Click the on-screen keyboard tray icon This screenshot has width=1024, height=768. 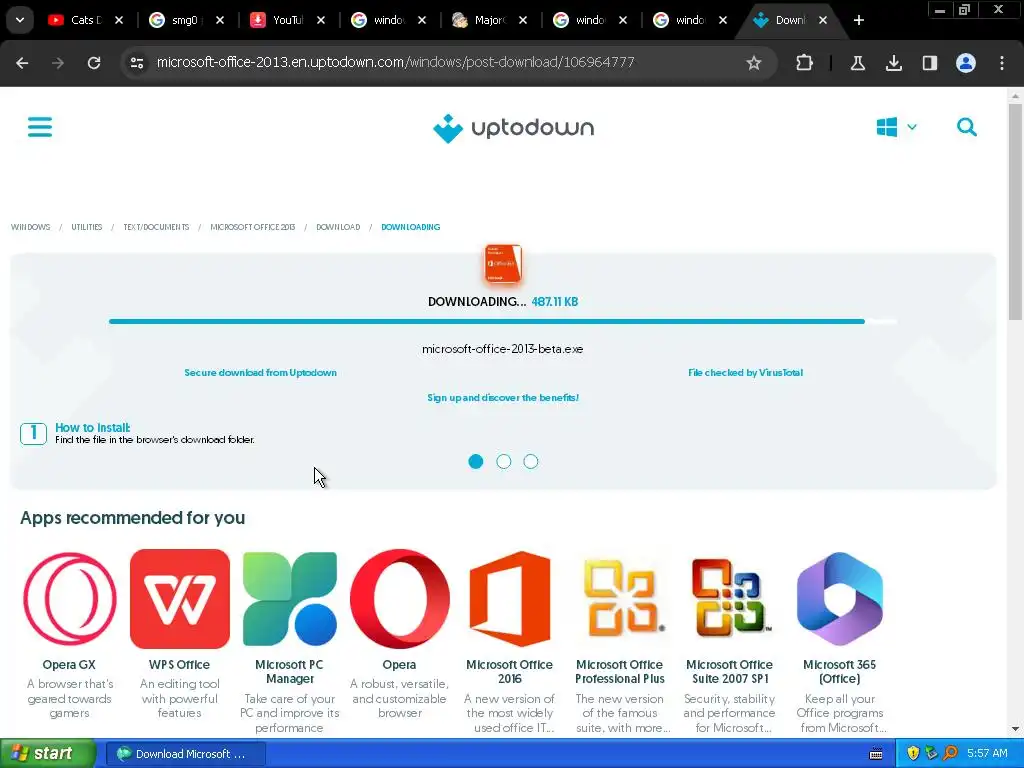point(876,754)
